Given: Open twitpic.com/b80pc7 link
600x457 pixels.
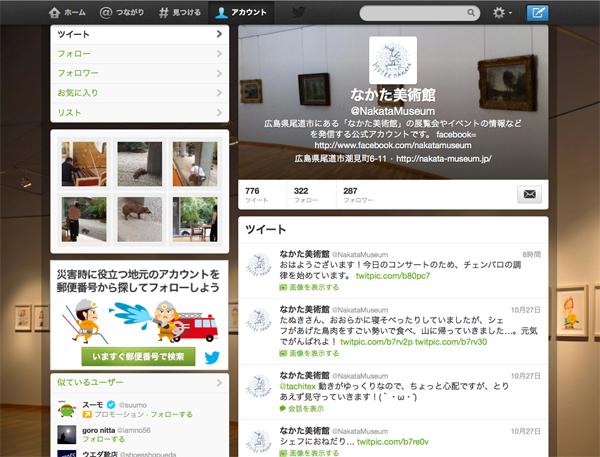Looking at the screenshot, I should [x=393, y=276].
